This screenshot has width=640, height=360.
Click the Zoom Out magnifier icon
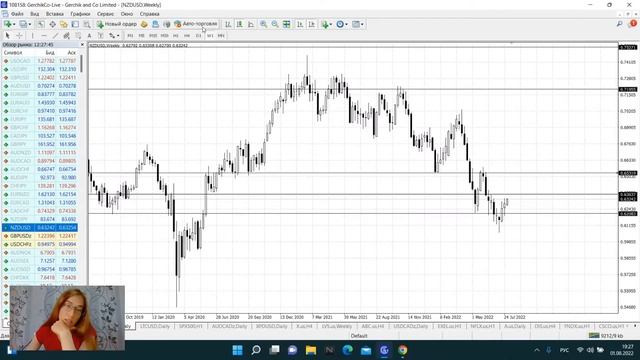[275, 24]
